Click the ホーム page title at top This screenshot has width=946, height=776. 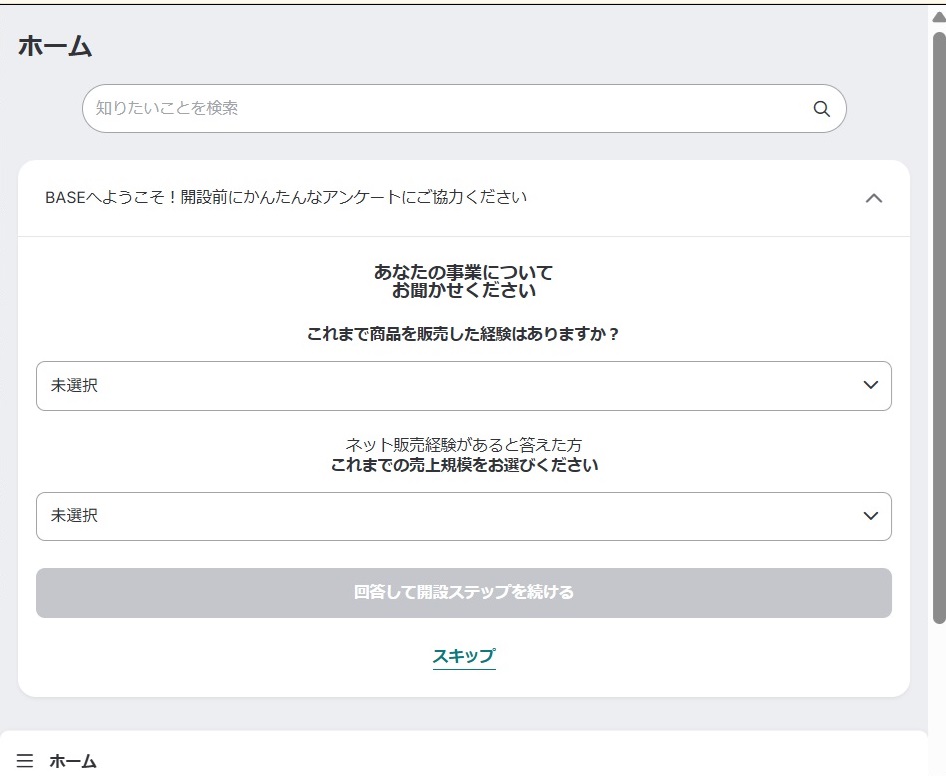tap(55, 46)
